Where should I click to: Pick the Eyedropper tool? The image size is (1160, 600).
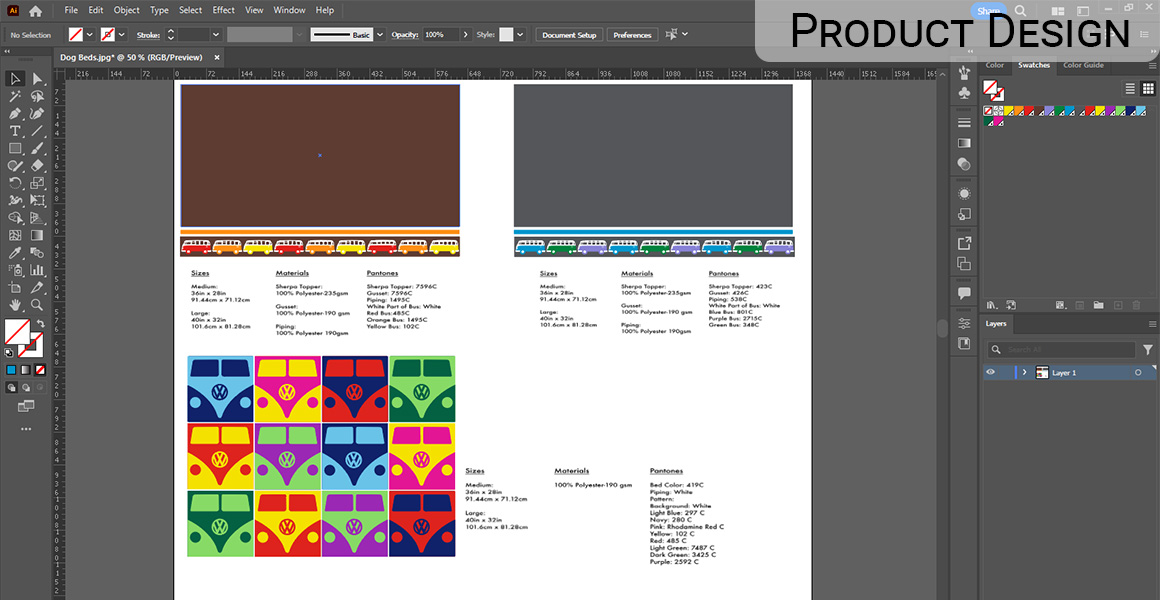click(15, 252)
